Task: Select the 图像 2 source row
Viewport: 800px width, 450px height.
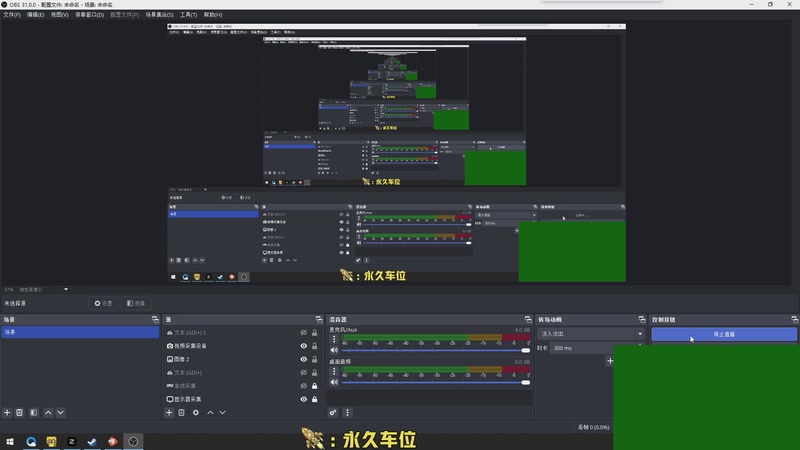Action: (242, 359)
